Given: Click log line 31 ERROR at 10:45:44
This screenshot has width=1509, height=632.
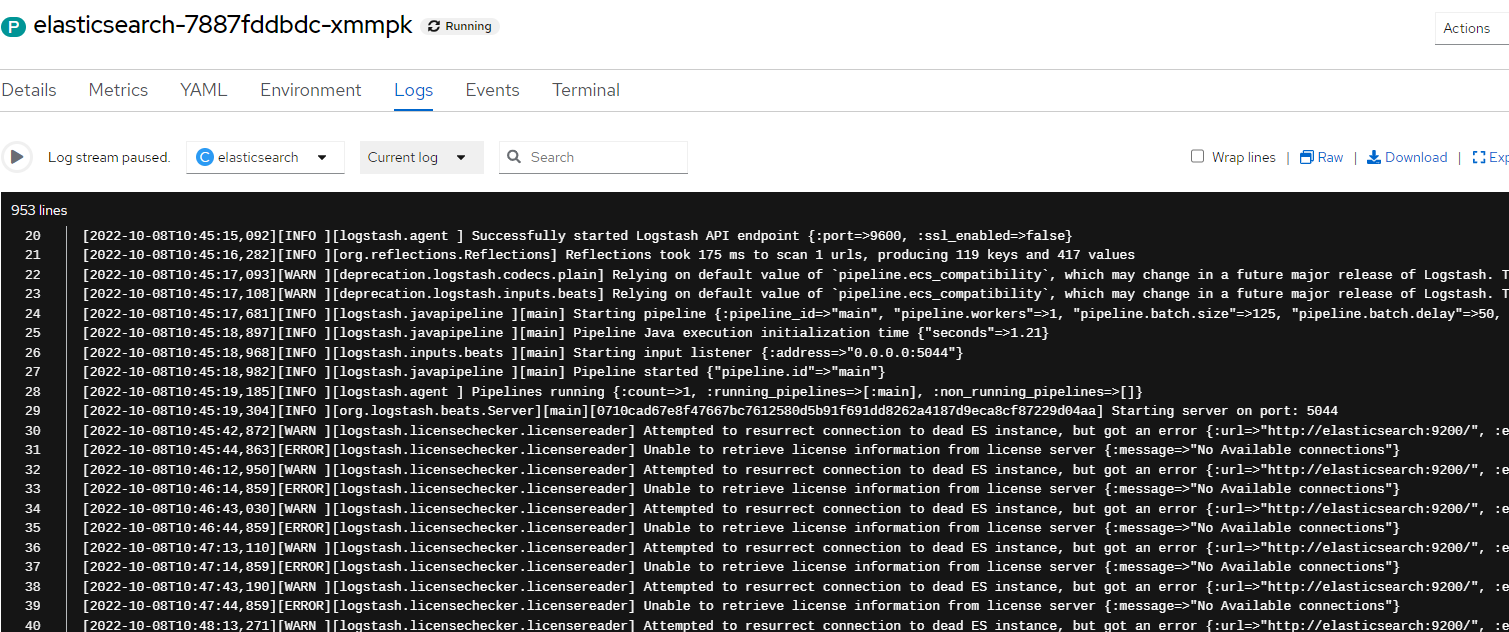Looking at the screenshot, I should coord(741,450).
